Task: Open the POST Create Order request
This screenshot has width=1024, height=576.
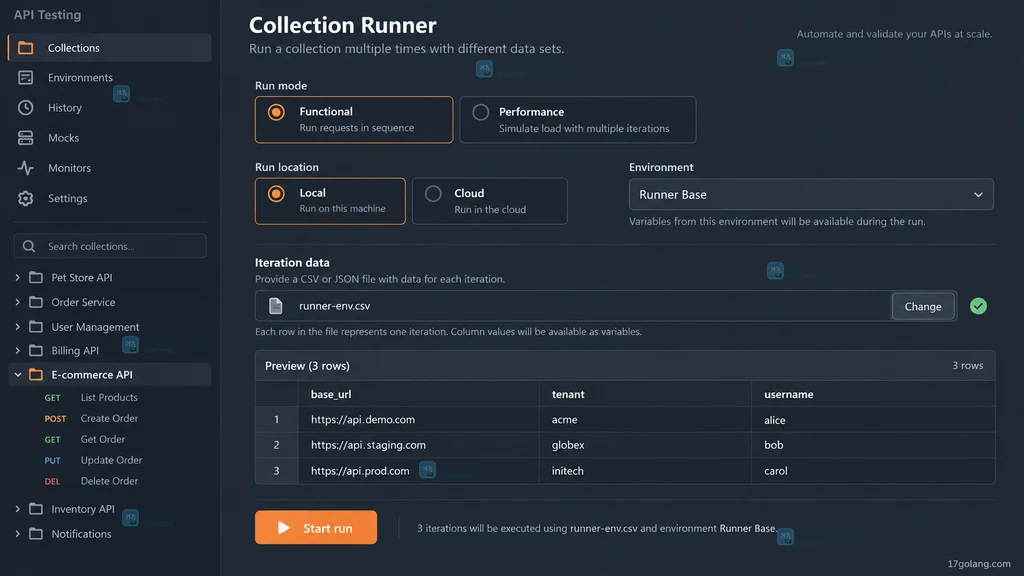Action: 110,418
